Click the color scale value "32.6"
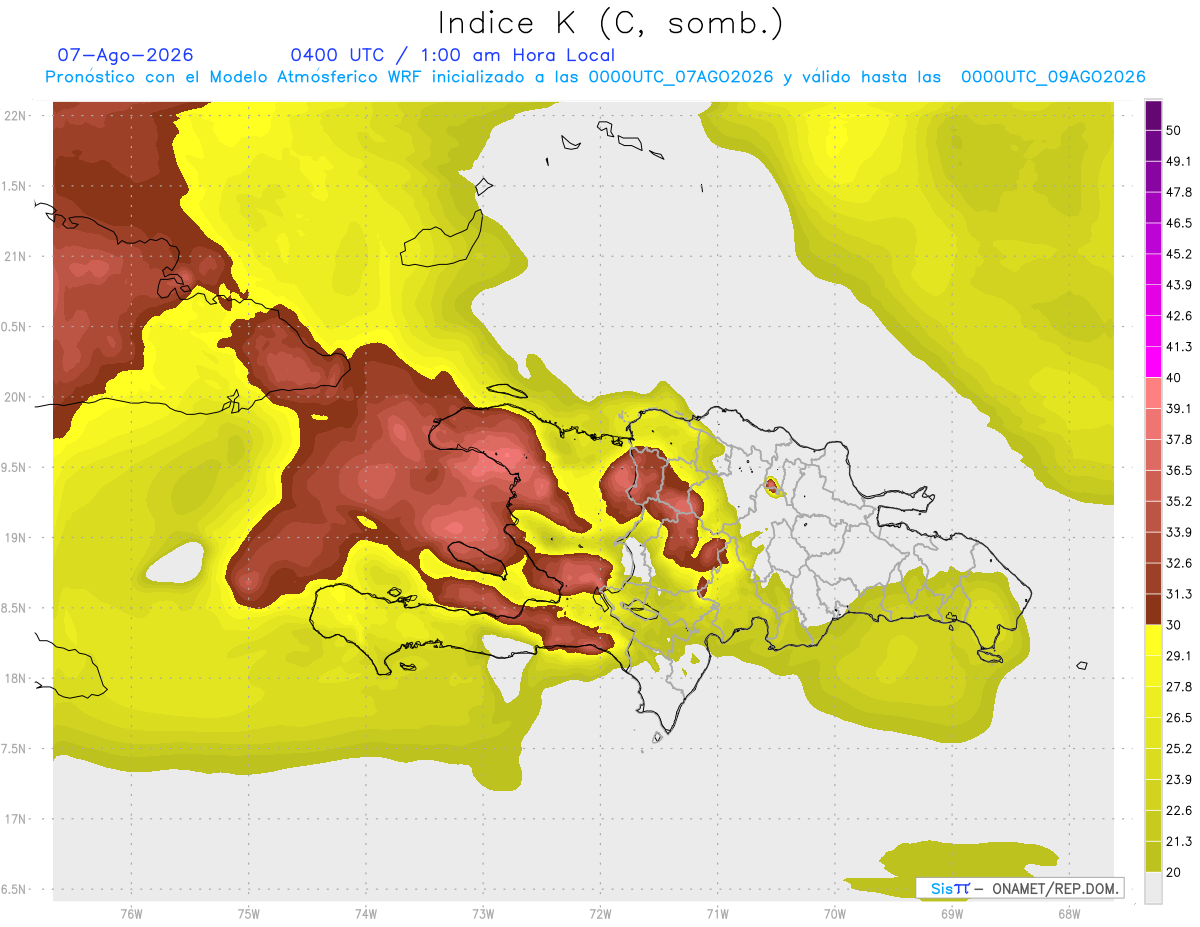 pos(1179,563)
